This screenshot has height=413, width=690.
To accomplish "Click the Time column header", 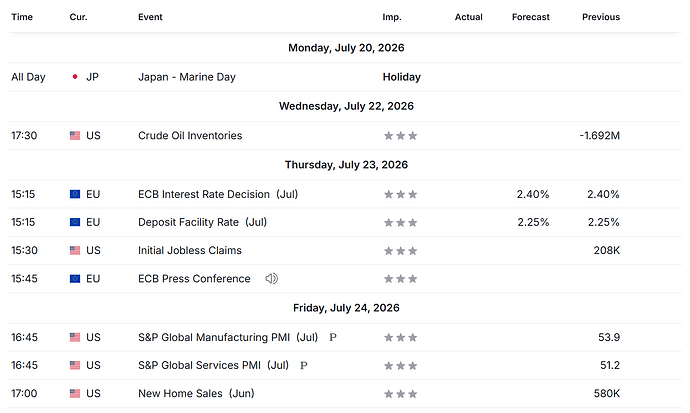I will point(22,17).
